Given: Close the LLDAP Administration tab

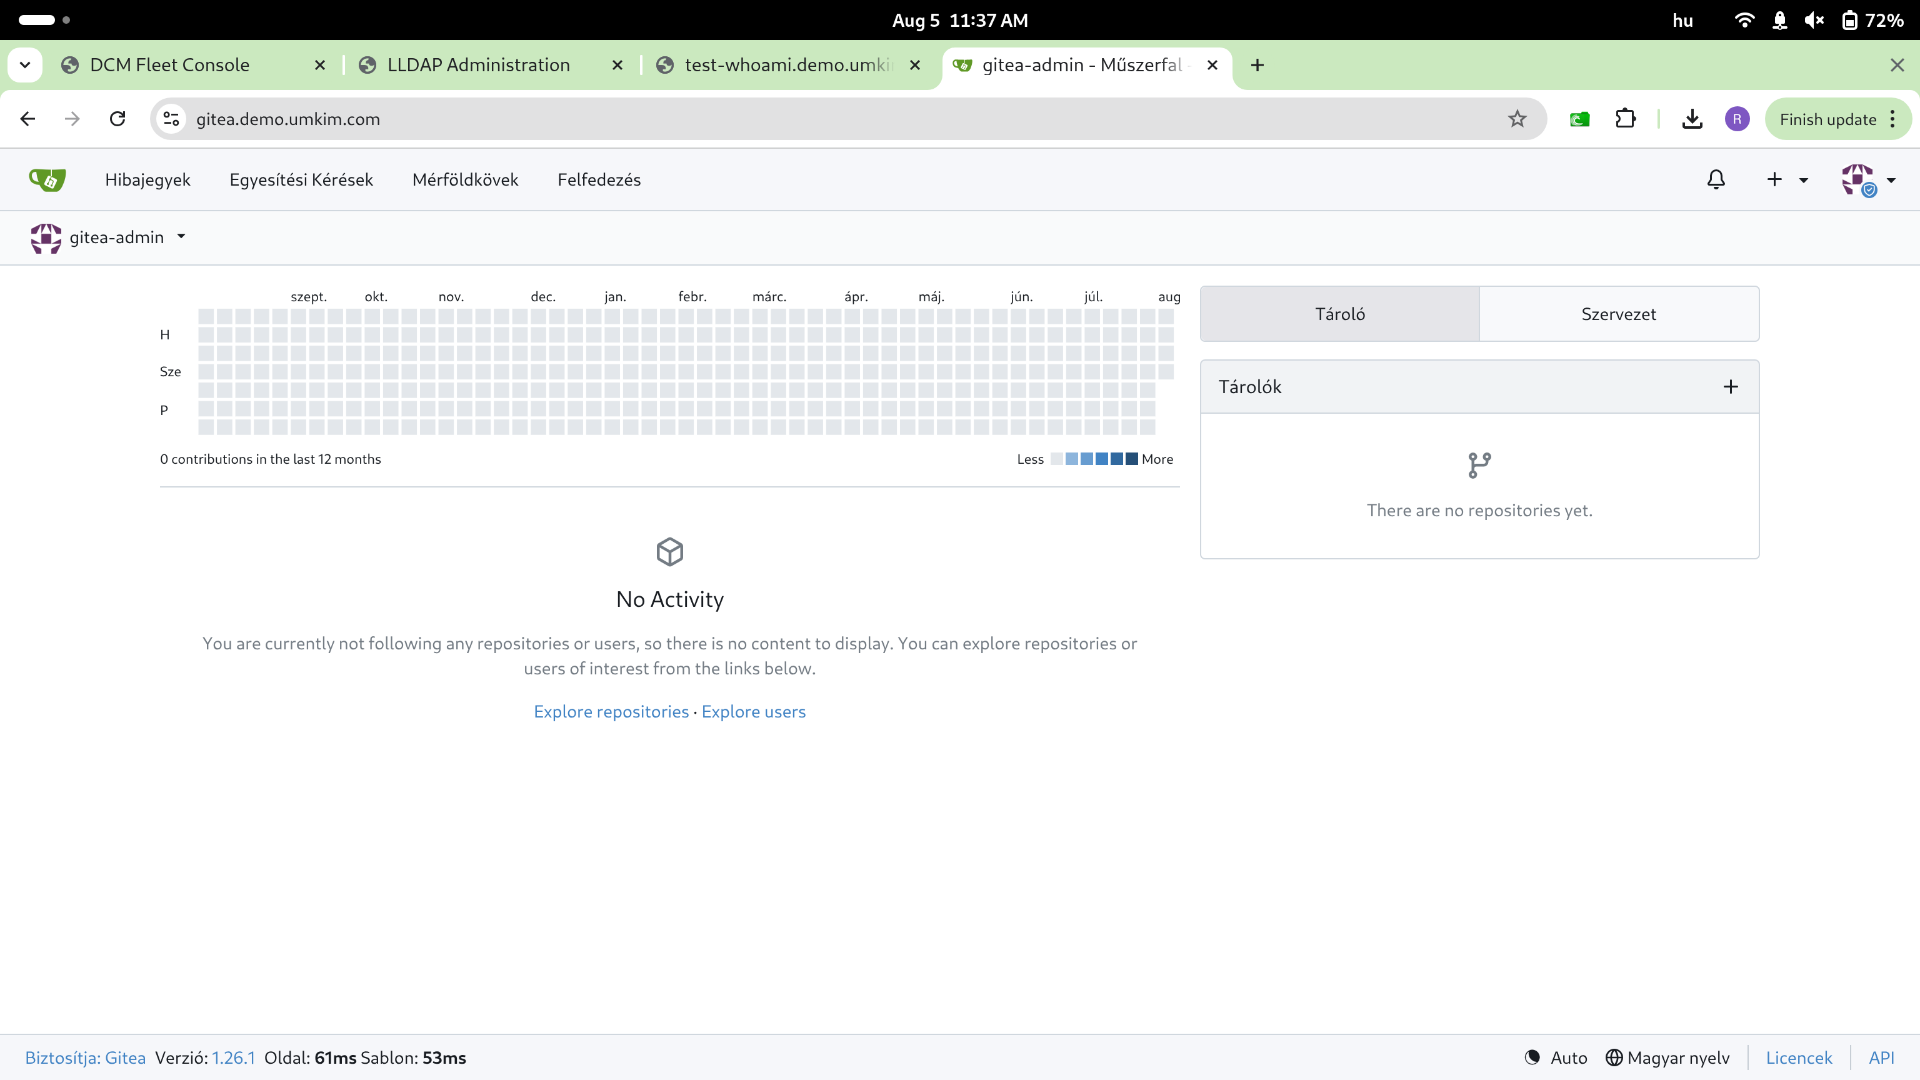Looking at the screenshot, I should coord(617,65).
